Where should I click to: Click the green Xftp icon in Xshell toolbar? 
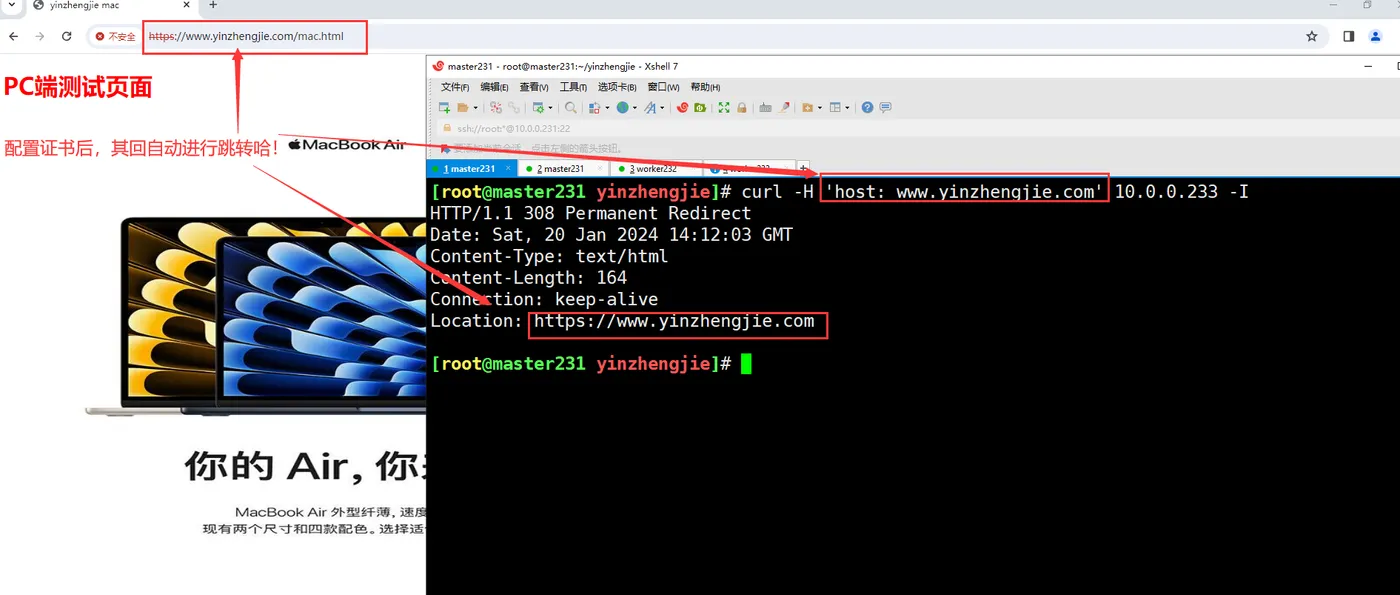(700, 108)
